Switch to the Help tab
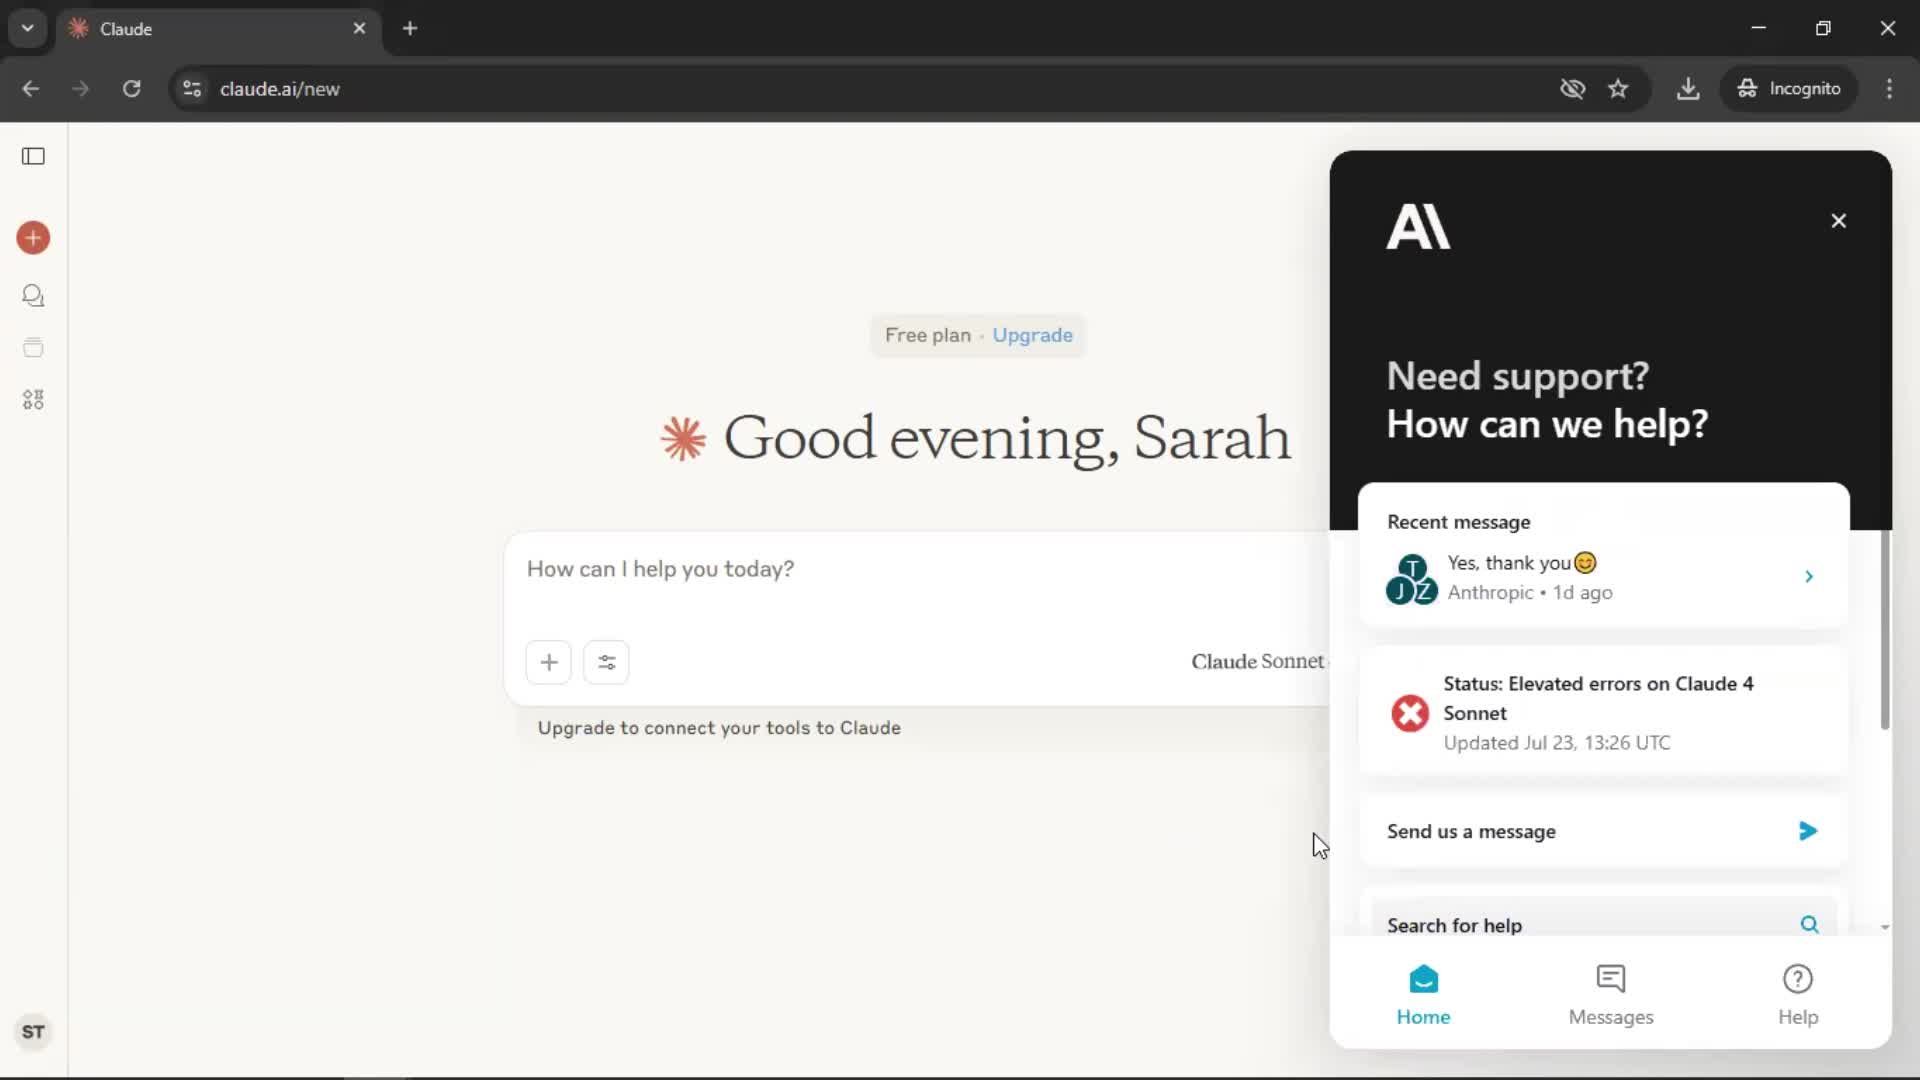The image size is (1920, 1080). click(x=1797, y=994)
